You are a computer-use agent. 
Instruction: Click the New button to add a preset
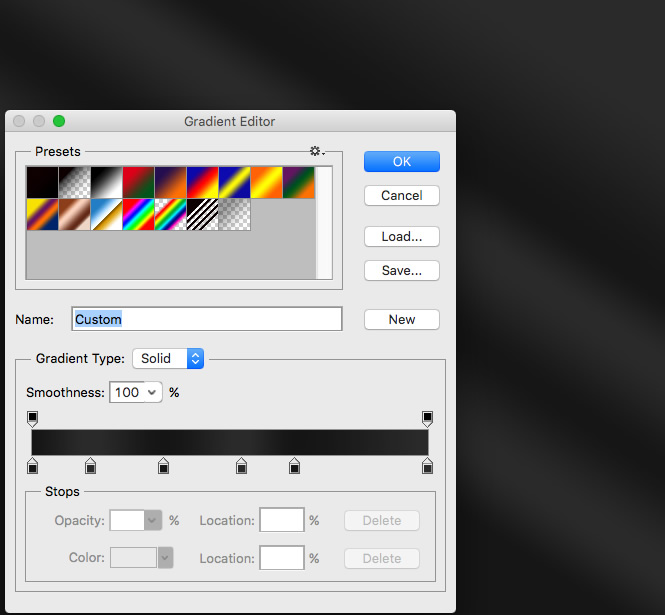pyautogui.click(x=401, y=319)
